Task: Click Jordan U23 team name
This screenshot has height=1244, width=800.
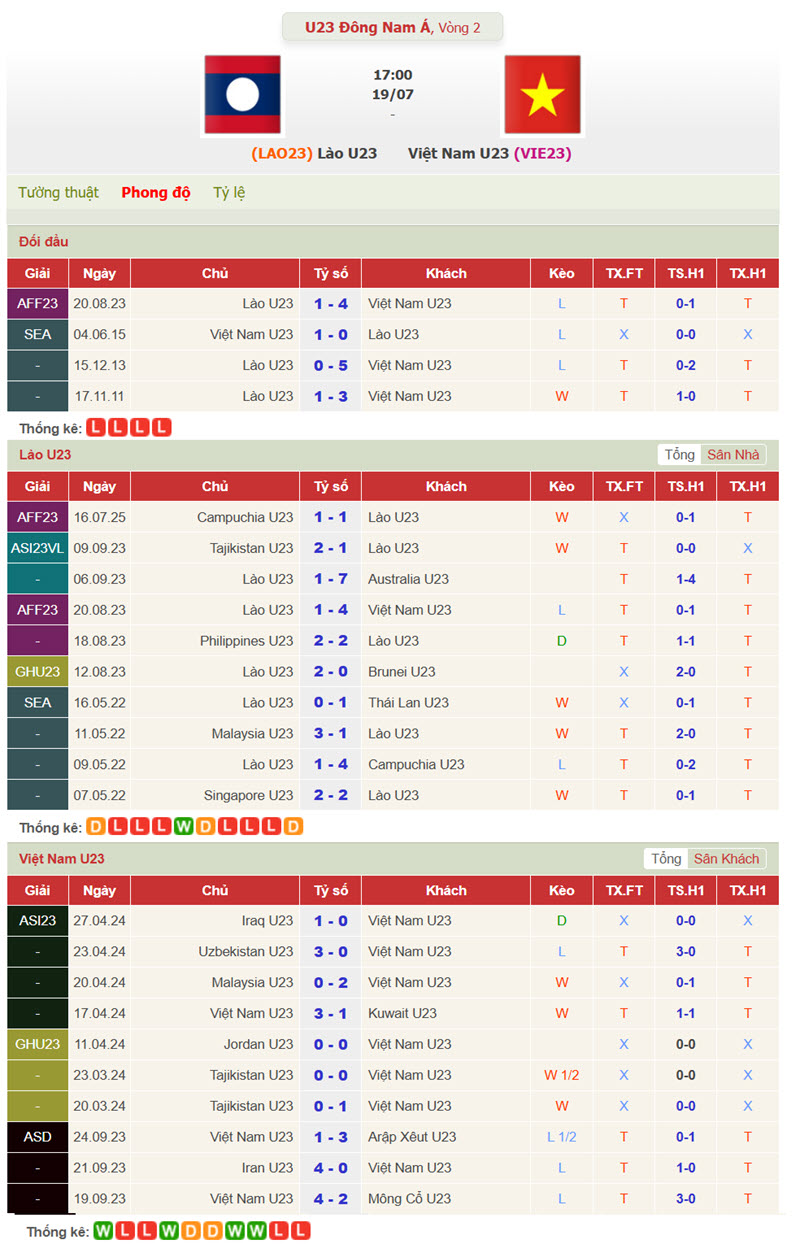Action: 259,1045
